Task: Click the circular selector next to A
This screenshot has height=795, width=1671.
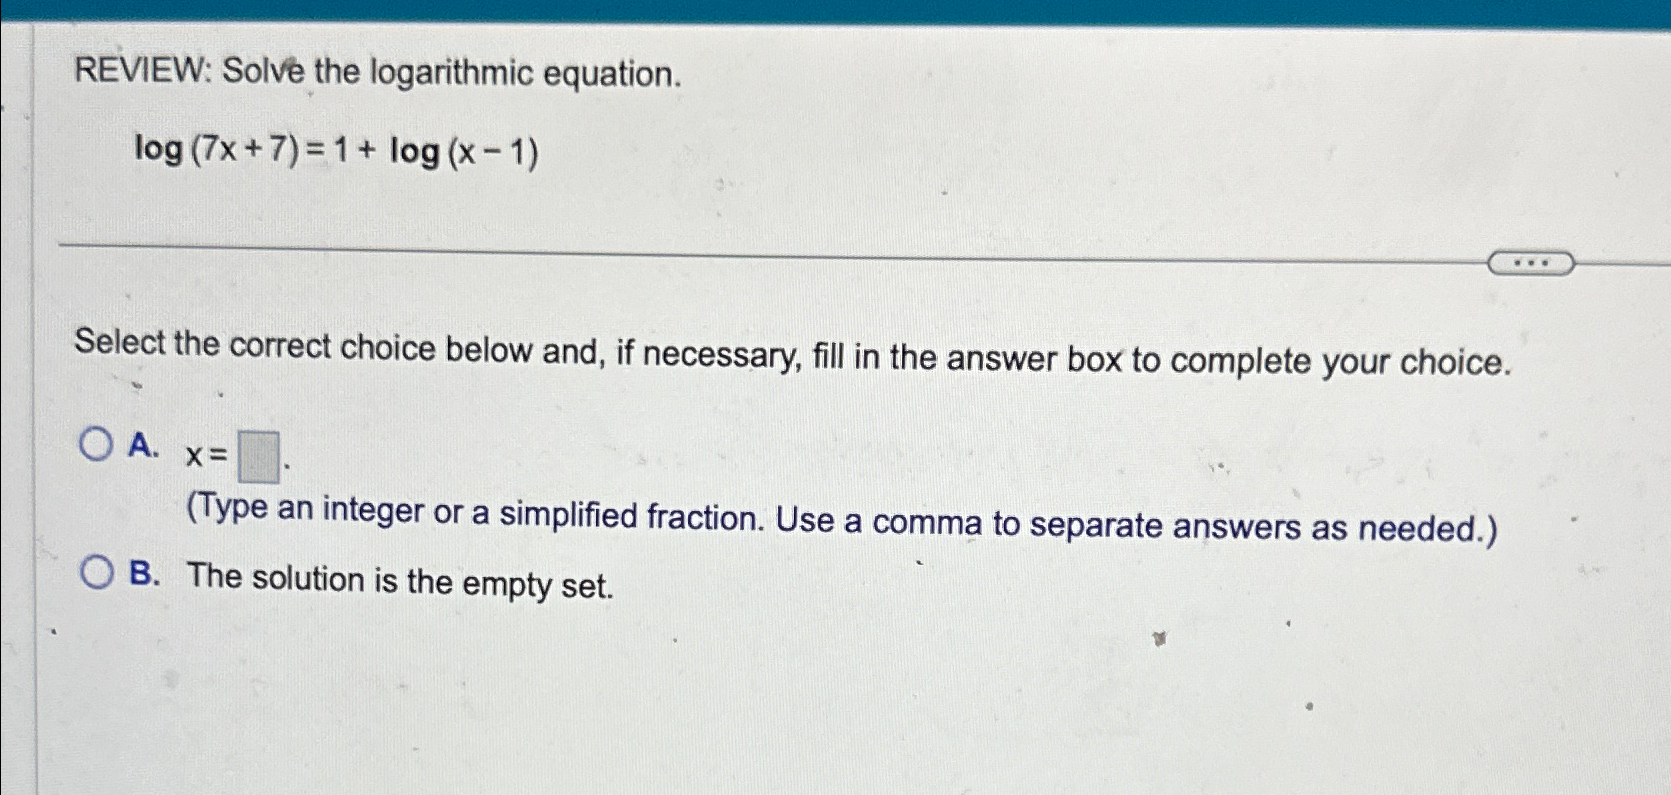Action: pos(99,444)
